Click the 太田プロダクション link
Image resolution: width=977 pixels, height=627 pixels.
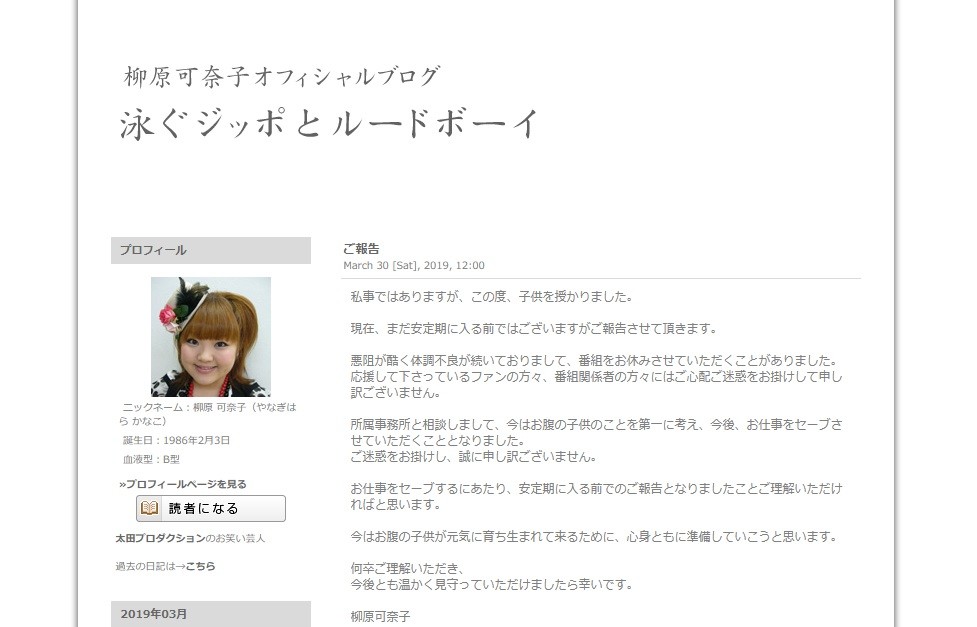click(x=160, y=538)
